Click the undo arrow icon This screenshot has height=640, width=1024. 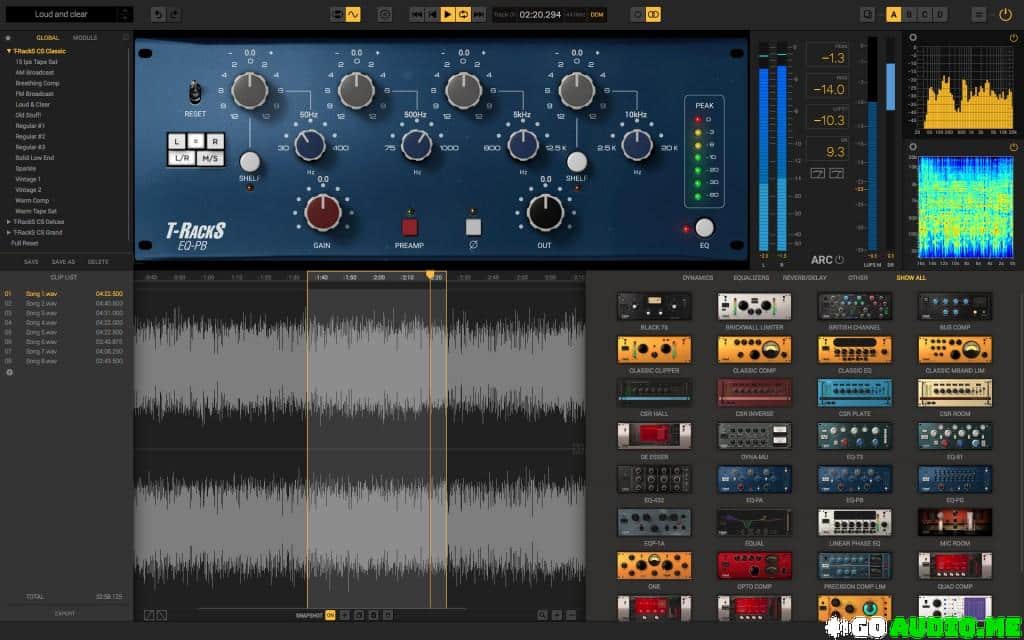coord(157,14)
